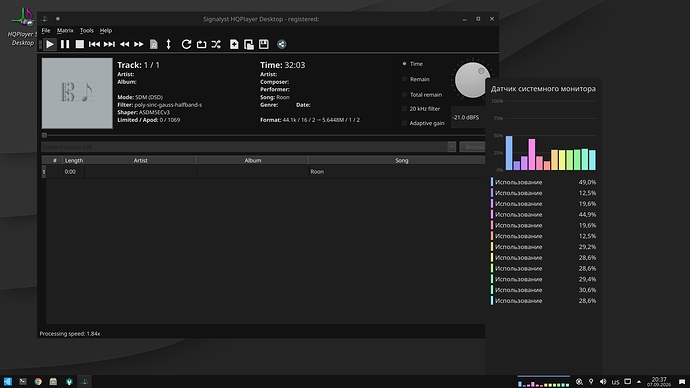The height and width of the screenshot is (388, 690).
Task: Sort playlist by Length column header
Action: (73, 161)
